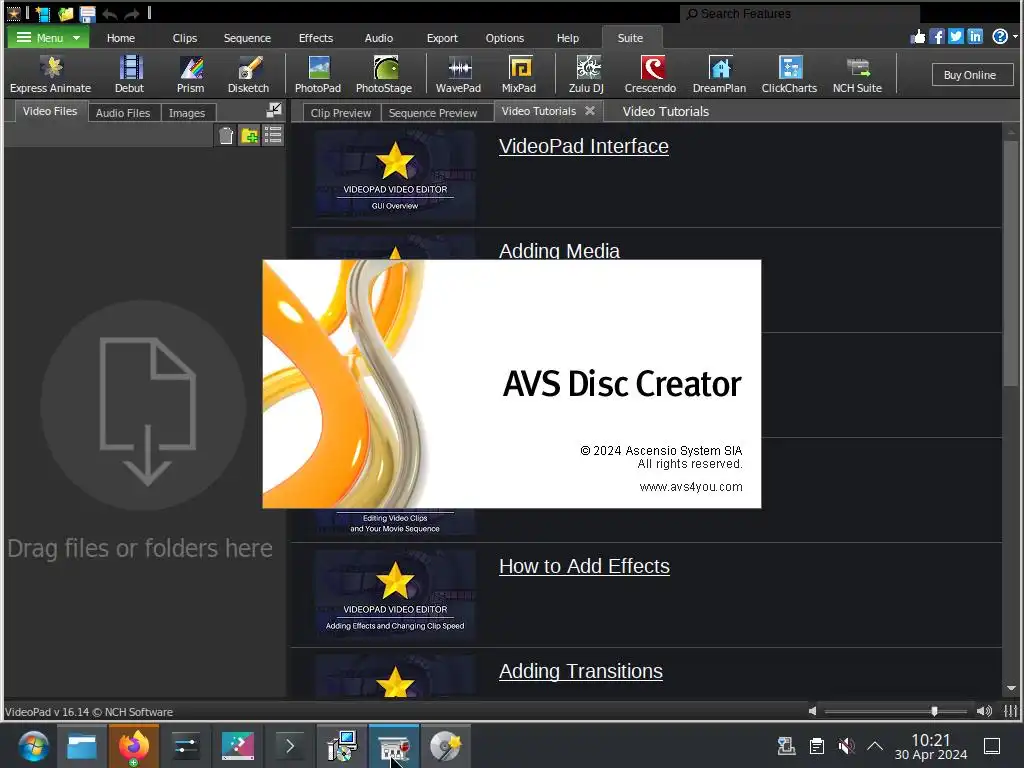The width and height of the screenshot is (1024, 768).
Task: Open the Sequence ribbon tab
Action: pyautogui.click(x=247, y=38)
